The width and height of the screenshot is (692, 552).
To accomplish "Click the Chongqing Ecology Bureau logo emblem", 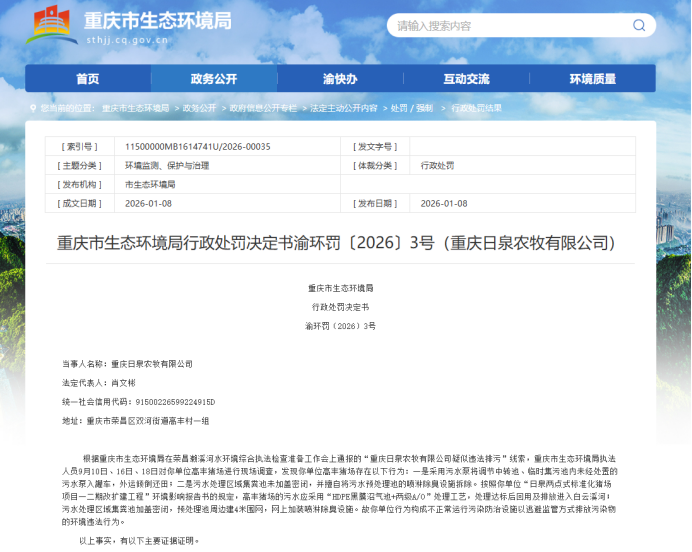I will 51,24.
